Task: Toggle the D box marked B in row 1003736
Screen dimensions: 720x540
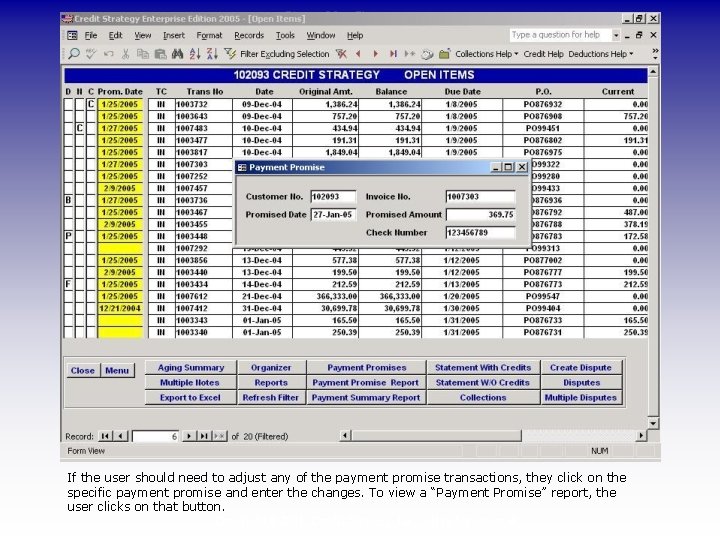Action: (69, 200)
